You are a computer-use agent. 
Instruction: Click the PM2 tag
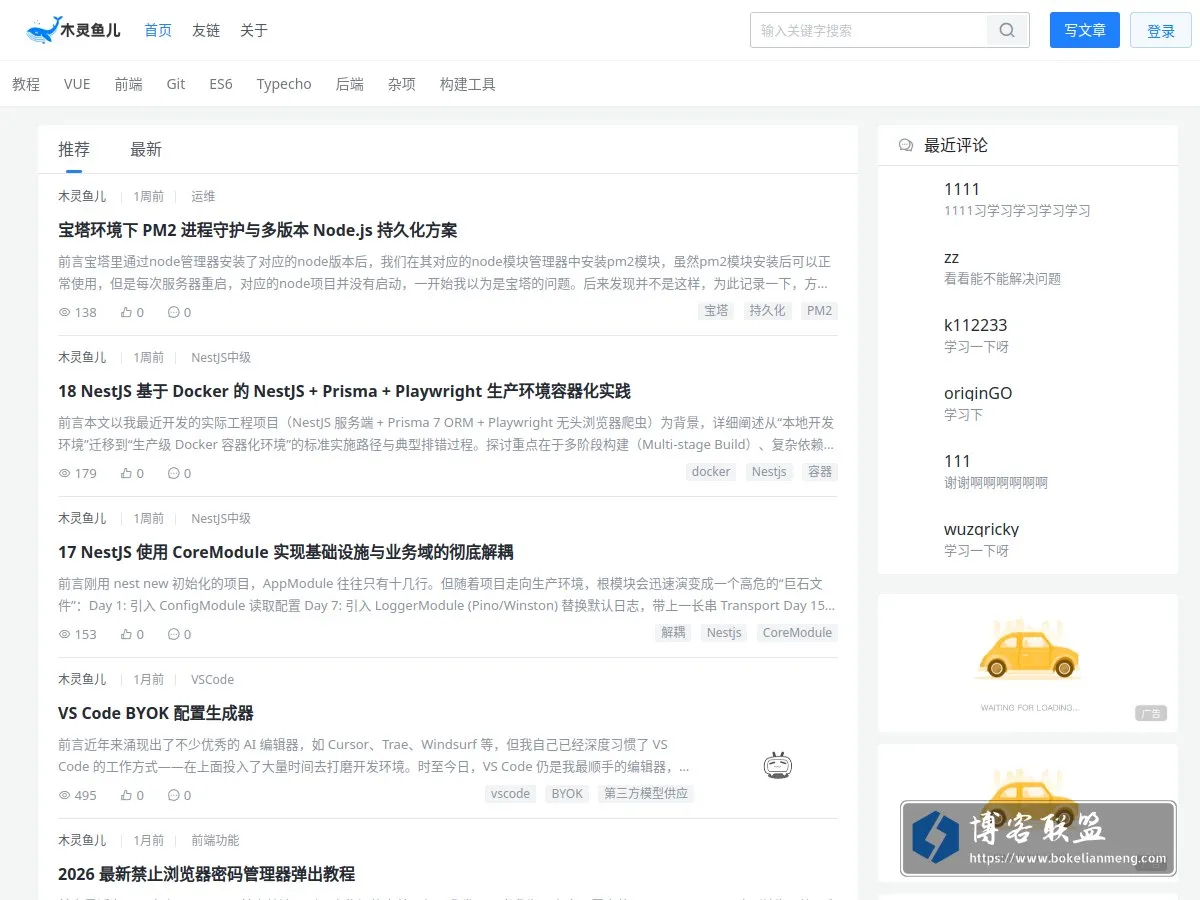tap(819, 311)
